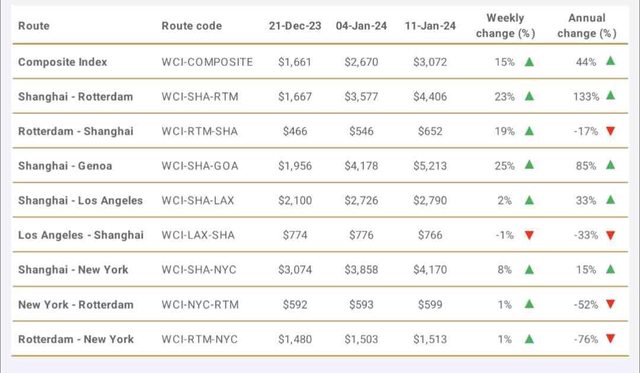Click the 21-Dec-23 column header
The image size is (640, 373).
pos(295,26)
